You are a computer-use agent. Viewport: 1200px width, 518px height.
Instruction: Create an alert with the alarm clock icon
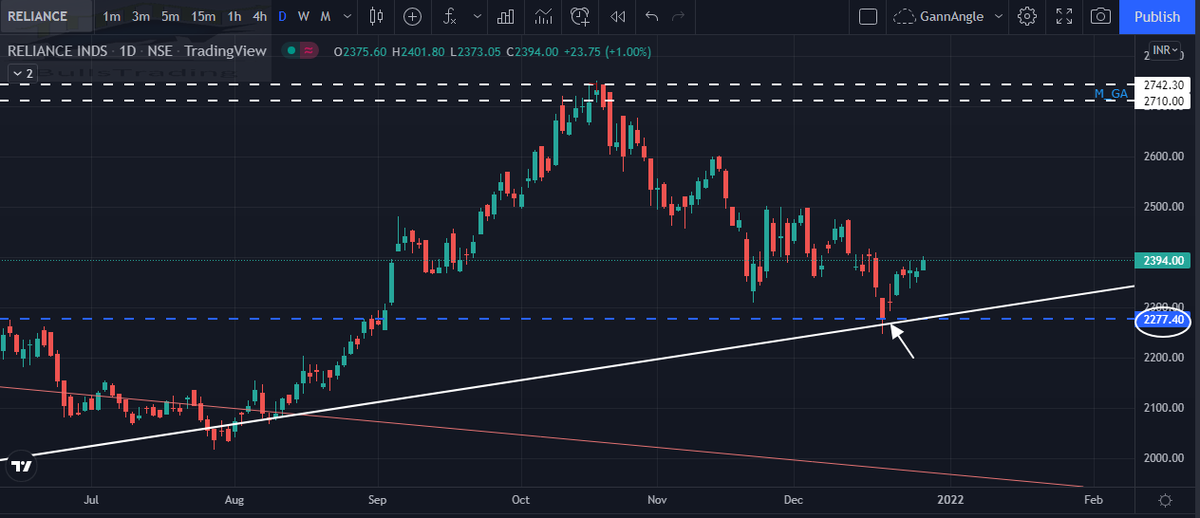(x=581, y=17)
